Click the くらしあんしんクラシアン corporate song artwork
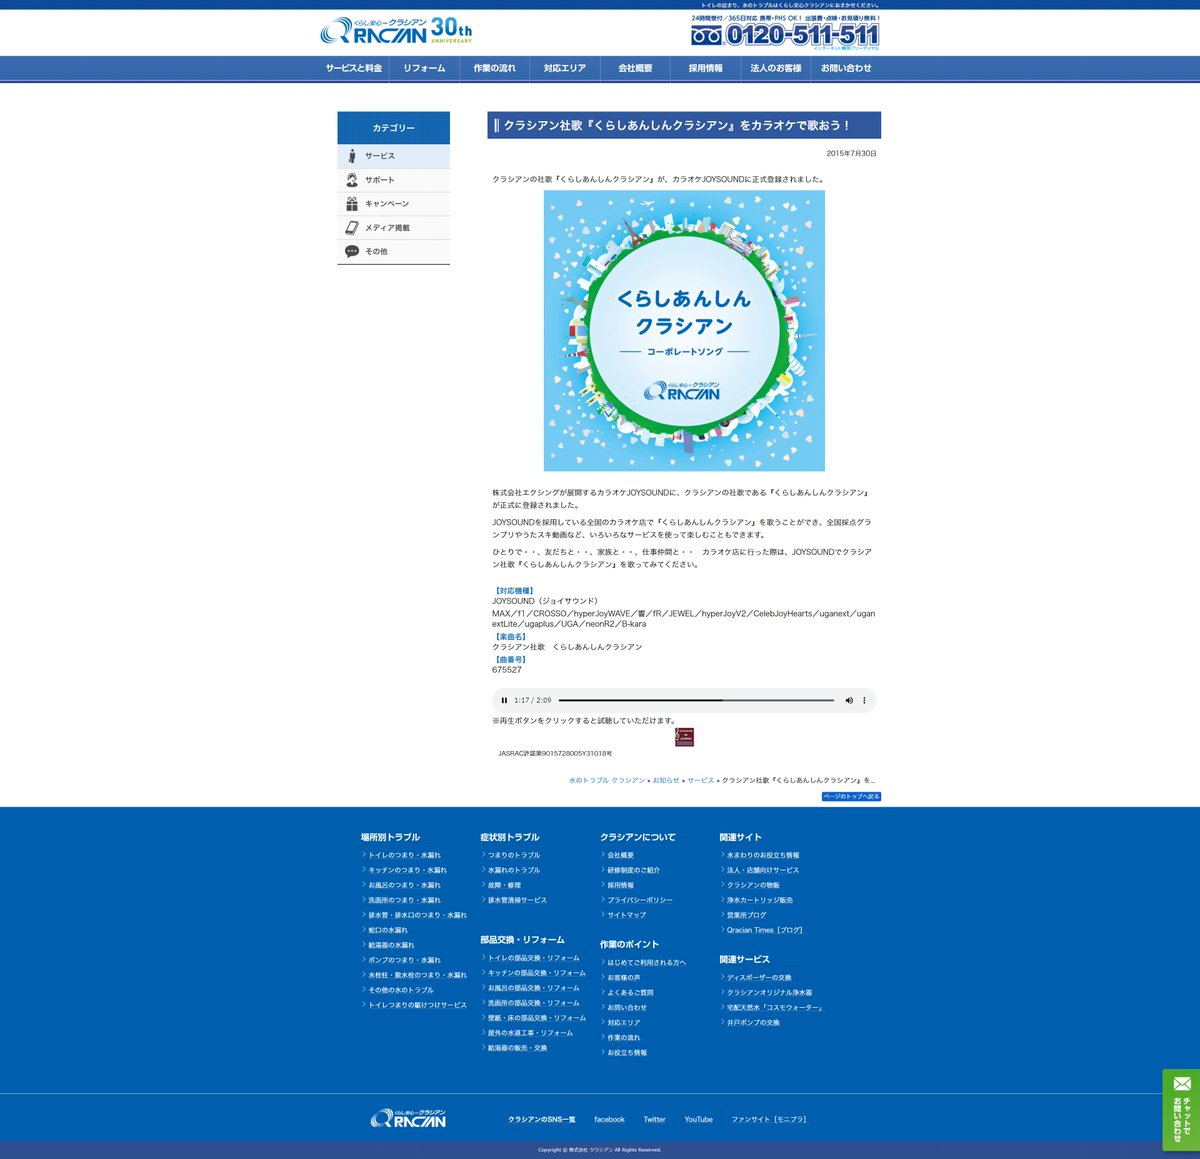 (684, 330)
